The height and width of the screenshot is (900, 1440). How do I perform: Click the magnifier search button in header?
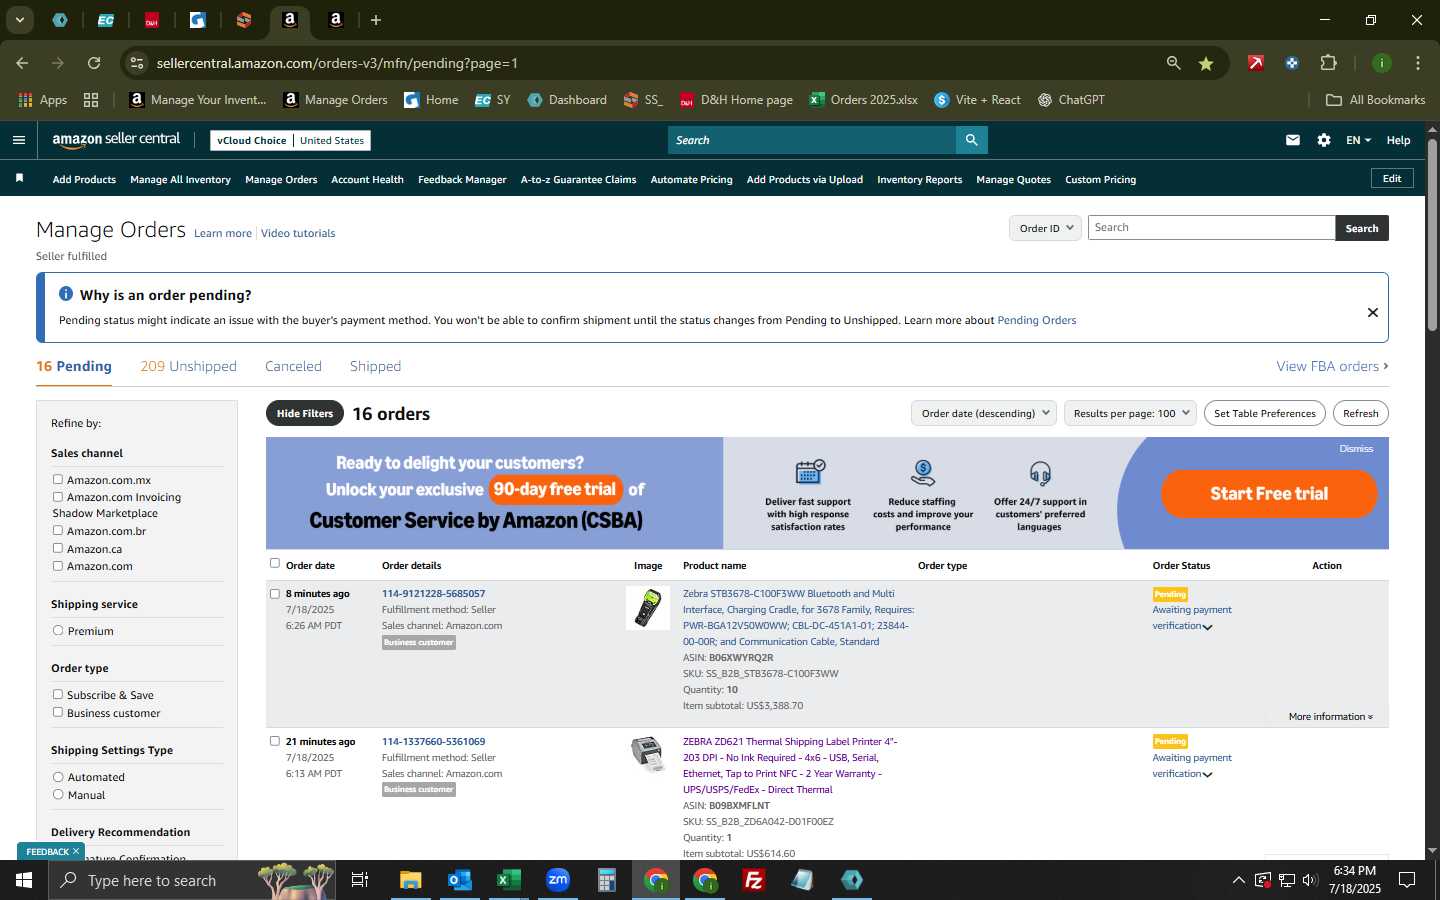click(x=971, y=140)
